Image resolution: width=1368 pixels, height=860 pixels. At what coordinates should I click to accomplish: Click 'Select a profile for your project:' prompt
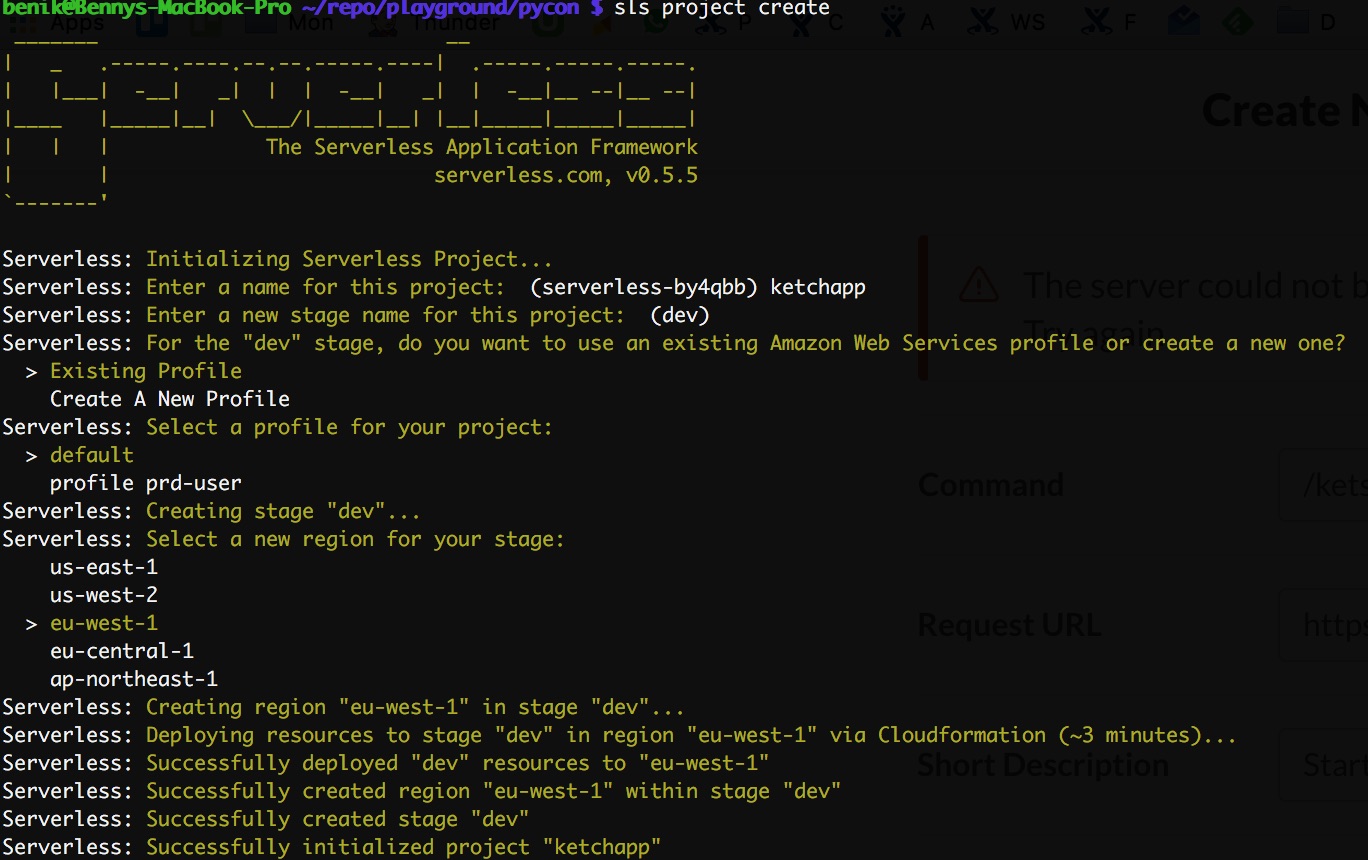[x=349, y=427]
